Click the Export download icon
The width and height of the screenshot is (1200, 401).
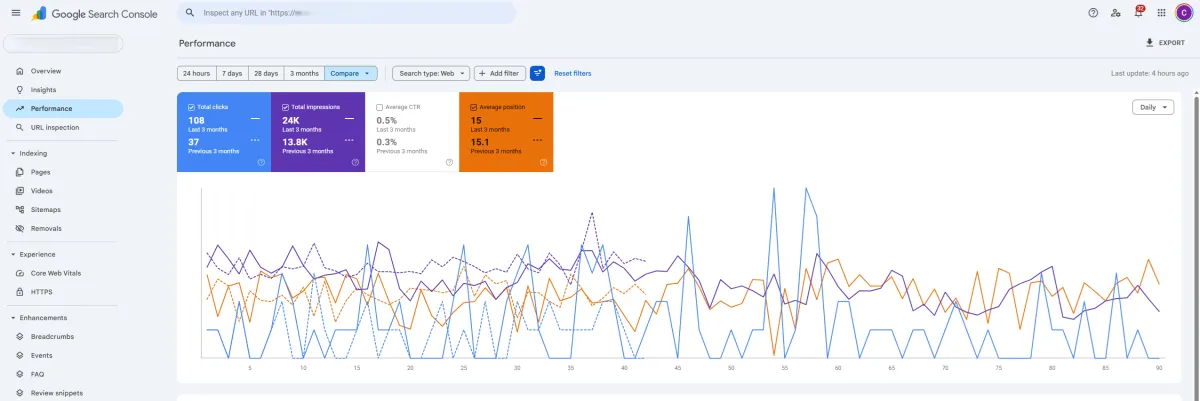(1149, 43)
